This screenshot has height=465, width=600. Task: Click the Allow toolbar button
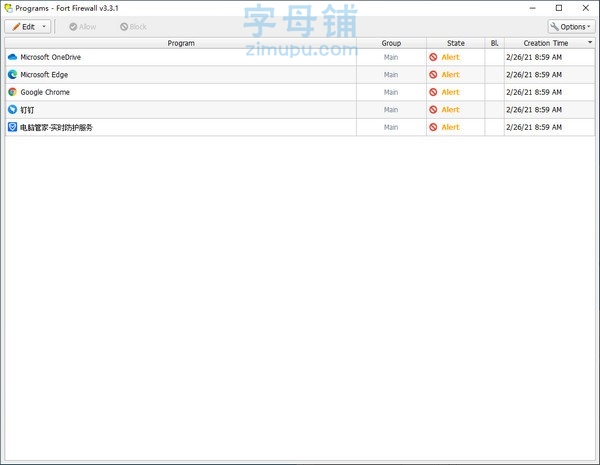click(83, 27)
